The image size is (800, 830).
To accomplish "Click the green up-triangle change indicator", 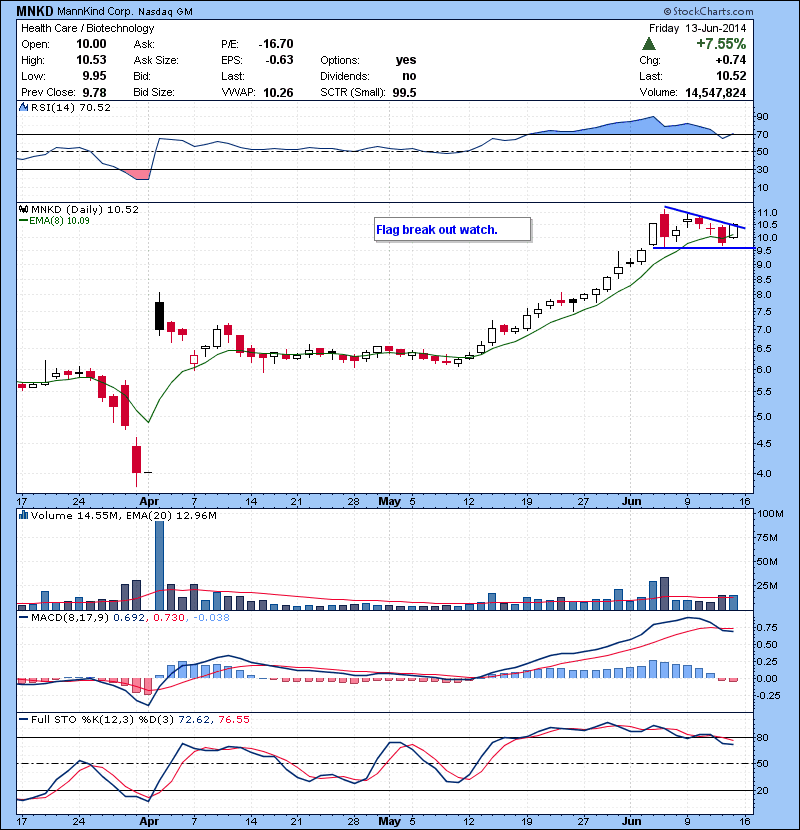I will pos(649,44).
